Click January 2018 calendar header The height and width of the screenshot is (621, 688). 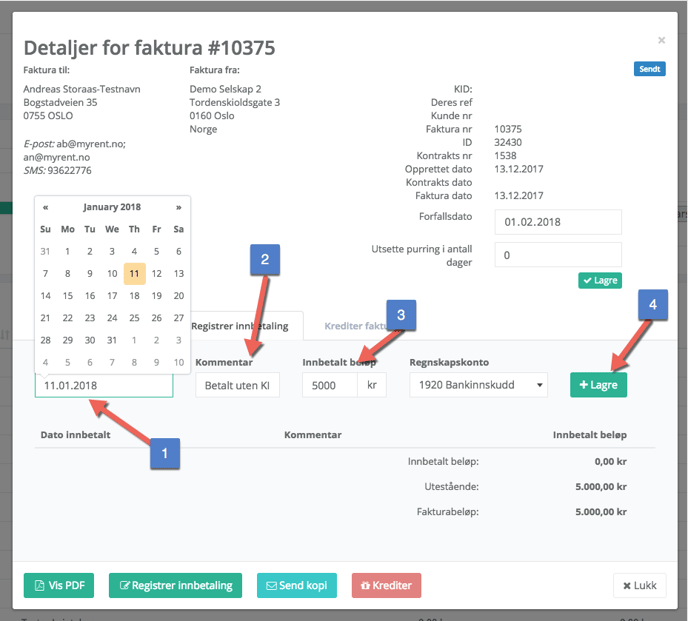coord(112,207)
